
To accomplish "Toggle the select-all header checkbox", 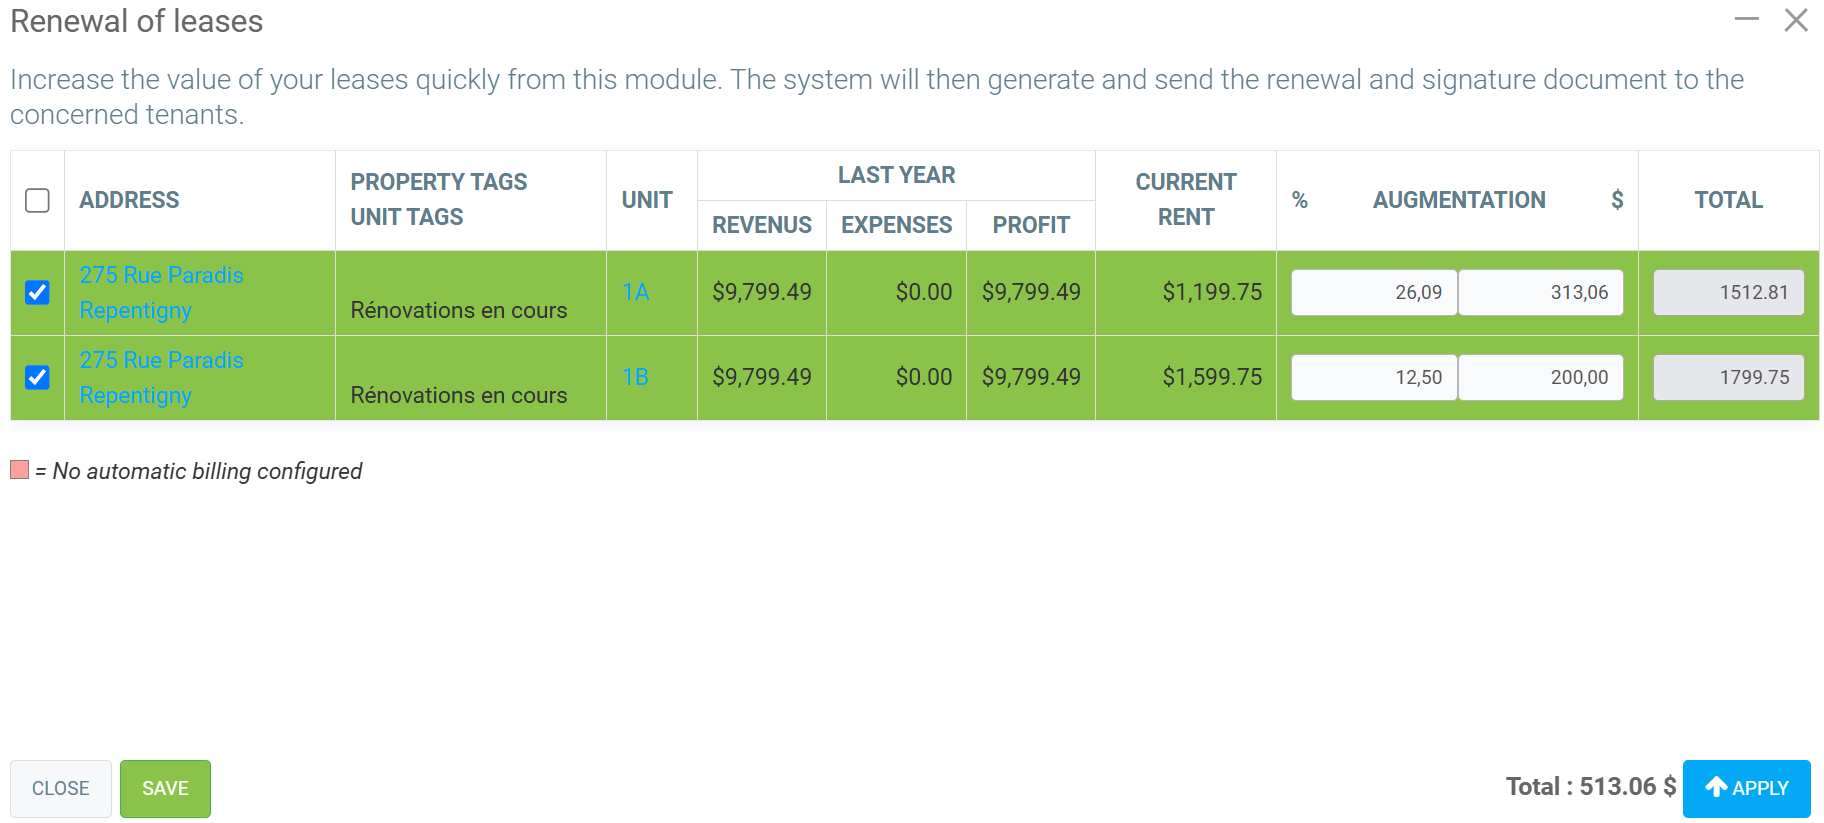I will pos(37,200).
